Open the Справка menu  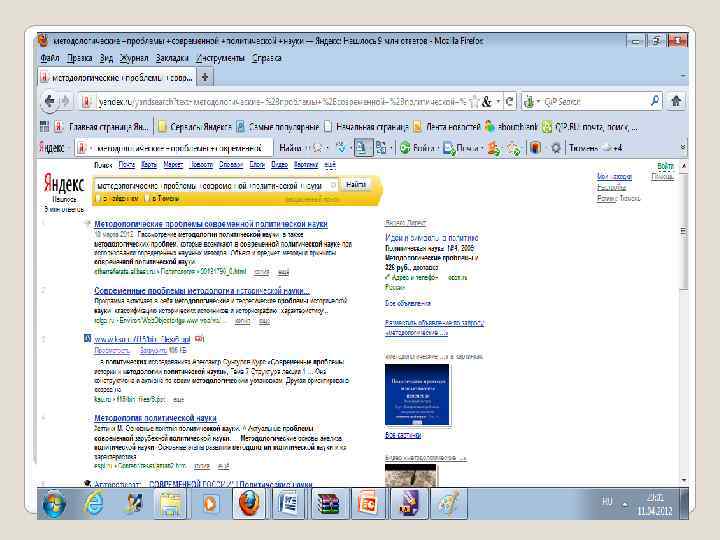point(266,58)
